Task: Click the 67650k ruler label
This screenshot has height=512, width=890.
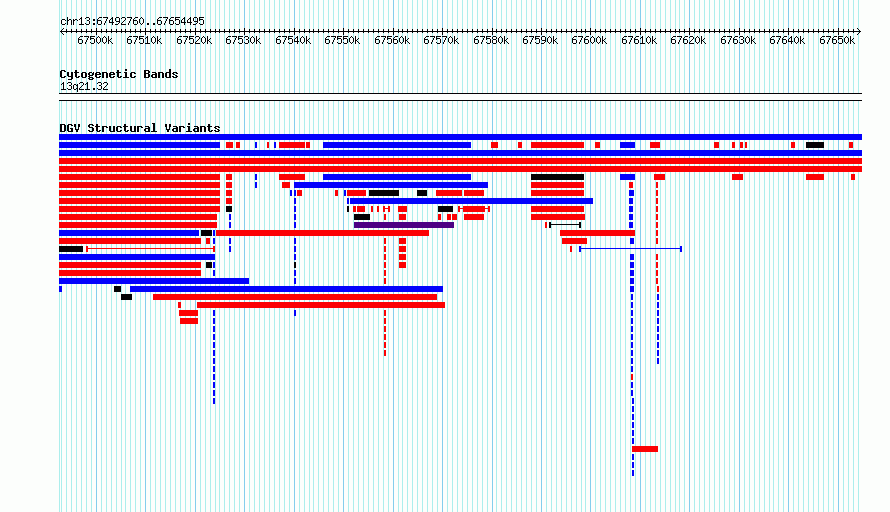Action: pos(837,40)
